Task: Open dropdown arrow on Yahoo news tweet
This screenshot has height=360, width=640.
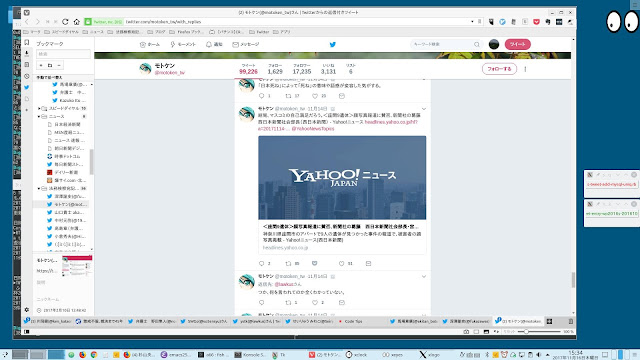Action: tap(424, 109)
